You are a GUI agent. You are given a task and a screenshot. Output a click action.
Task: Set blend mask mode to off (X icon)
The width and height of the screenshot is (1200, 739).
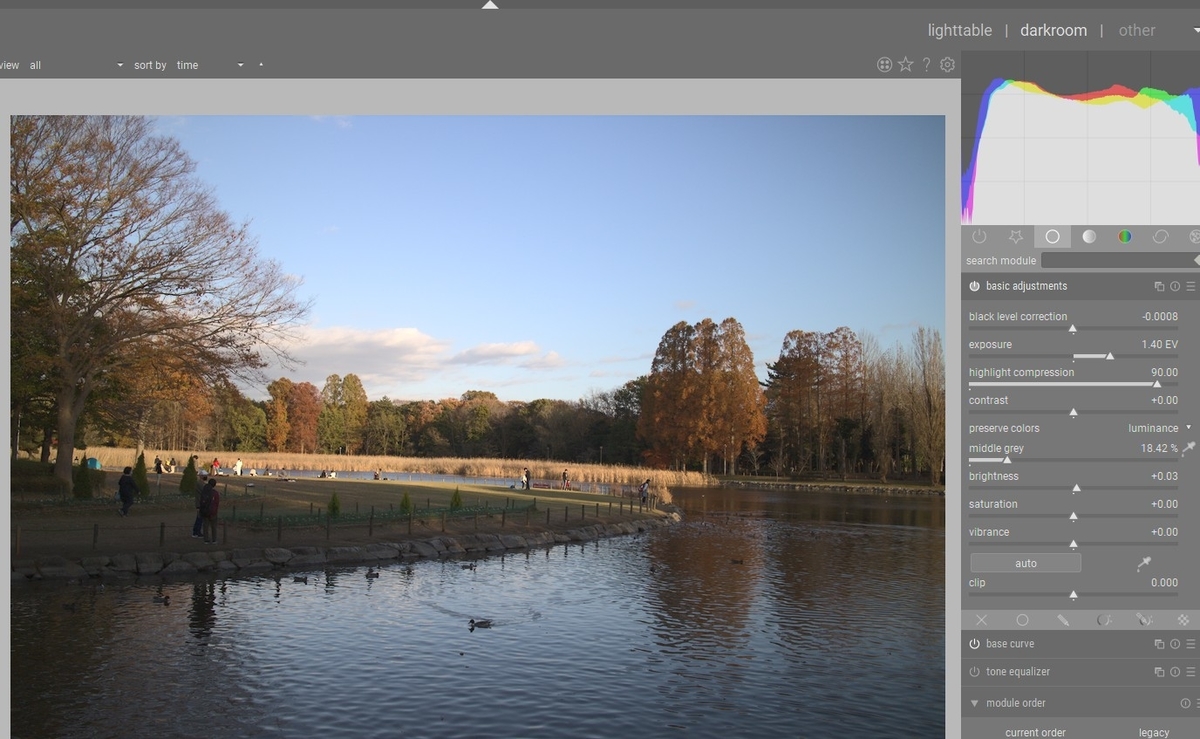pyautogui.click(x=982, y=620)
